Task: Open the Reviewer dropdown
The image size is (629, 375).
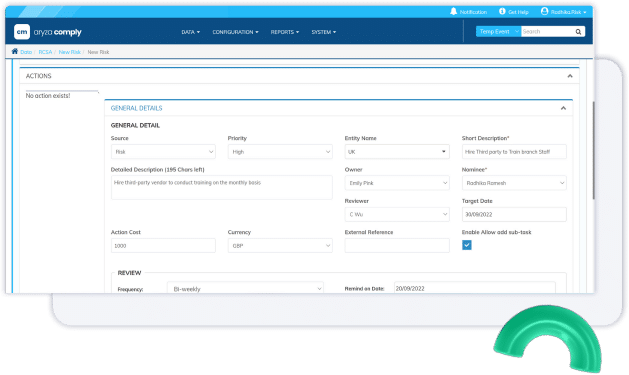Action: click(397, 214)
